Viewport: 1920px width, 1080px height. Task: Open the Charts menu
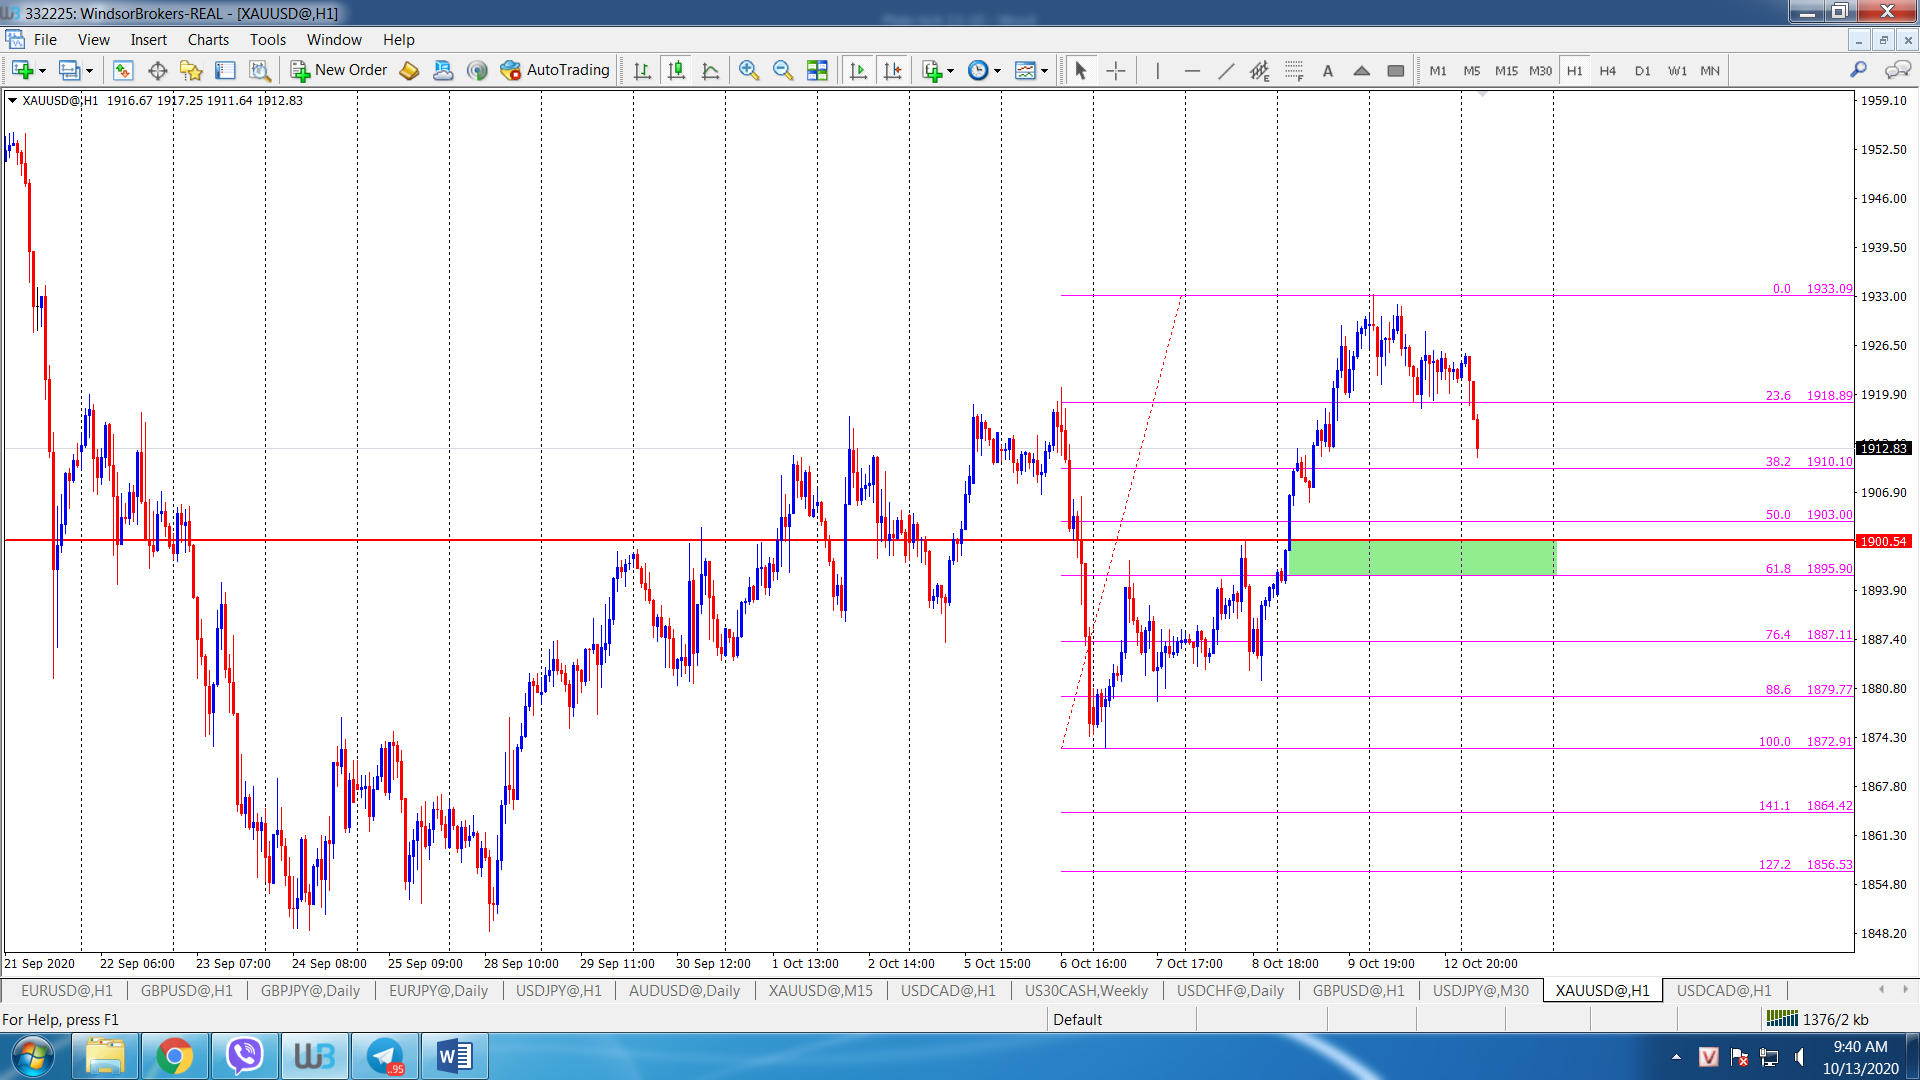pyautogui.click(x=208, y=40)
